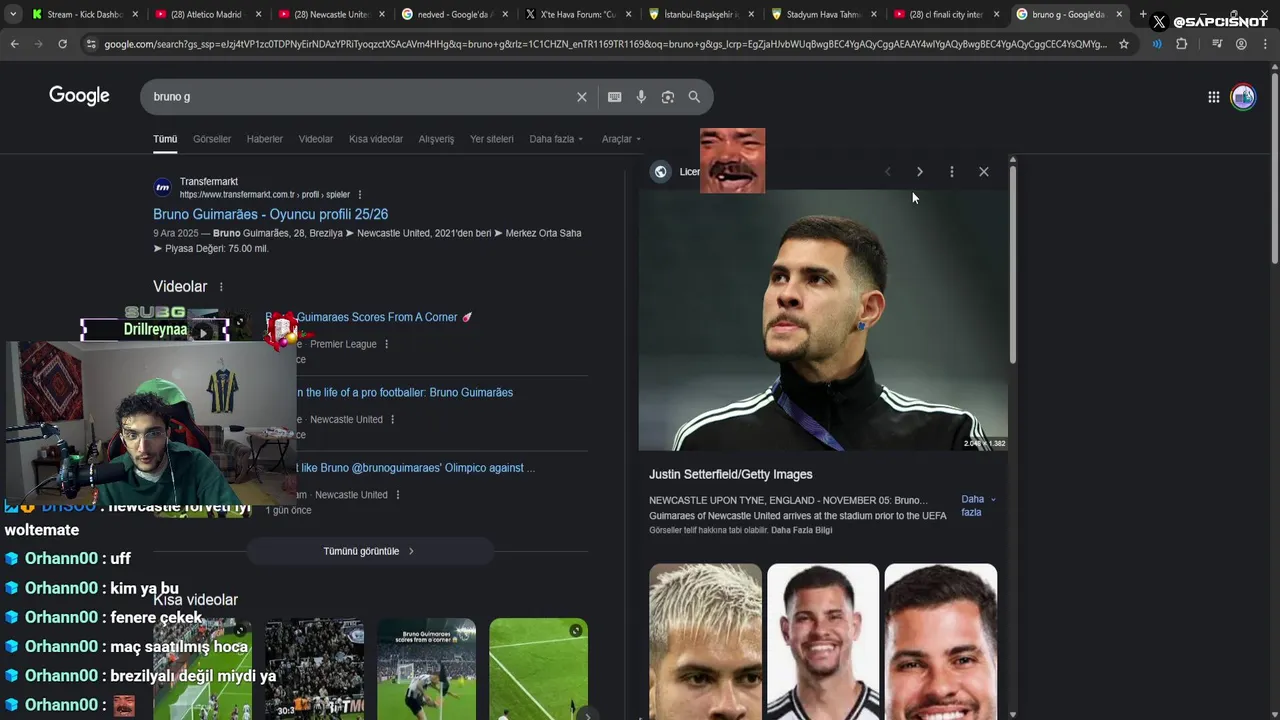1280x720 pixels.
Task: Go back with the browser back arrow
Action: click(x=14, y=44)
